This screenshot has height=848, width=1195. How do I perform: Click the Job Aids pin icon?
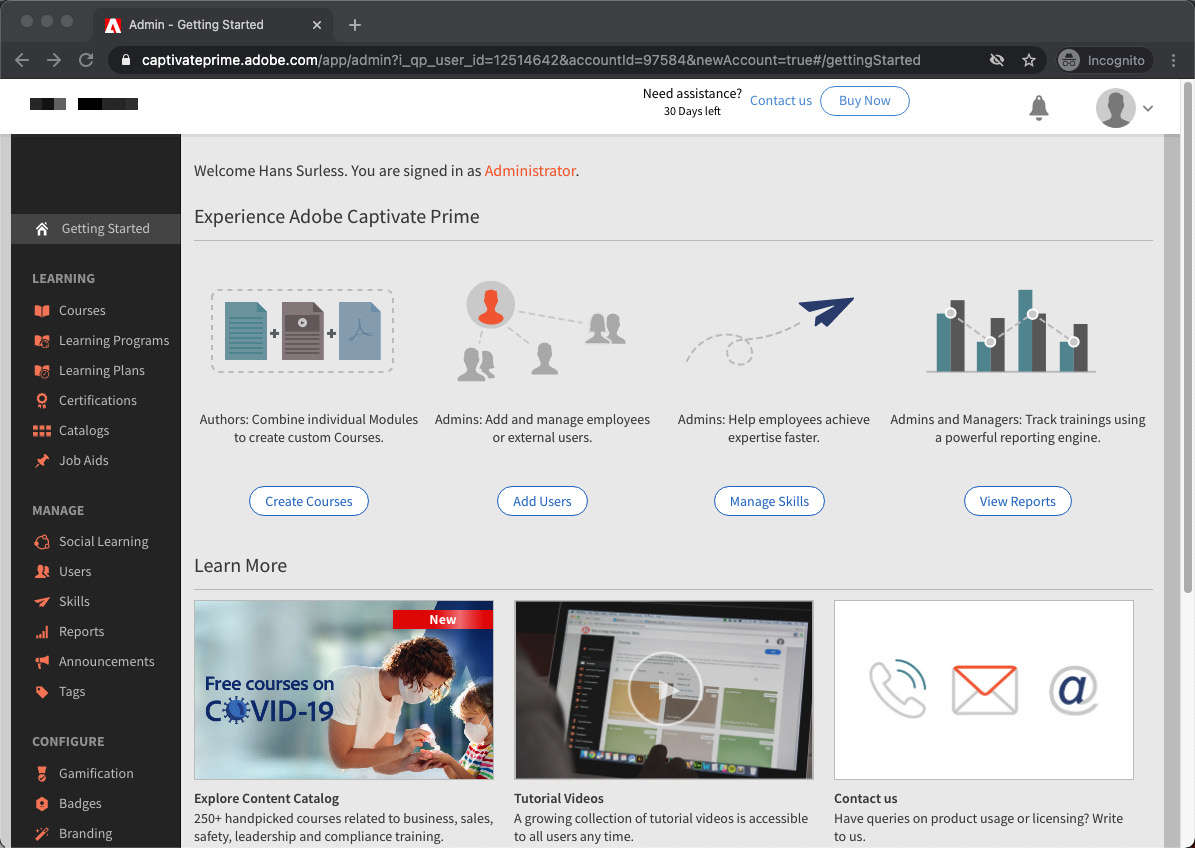(42, 461)
